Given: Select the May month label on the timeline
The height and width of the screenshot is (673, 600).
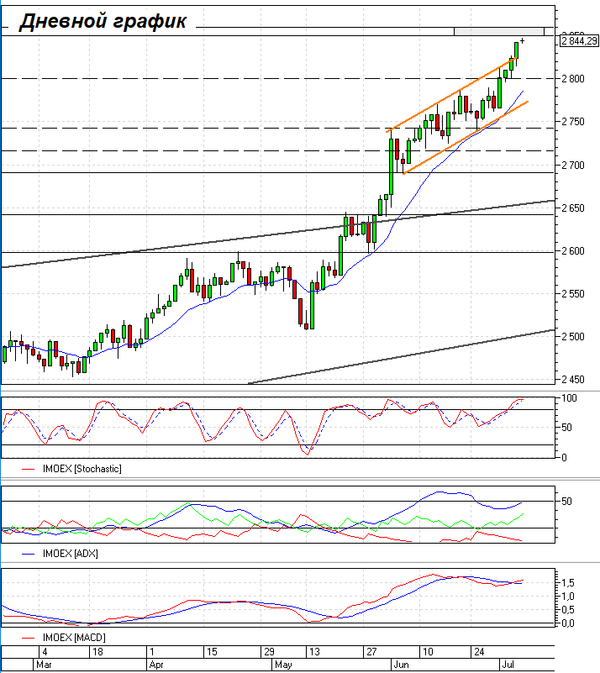Looking at the screenshot, I should point(283,665).
